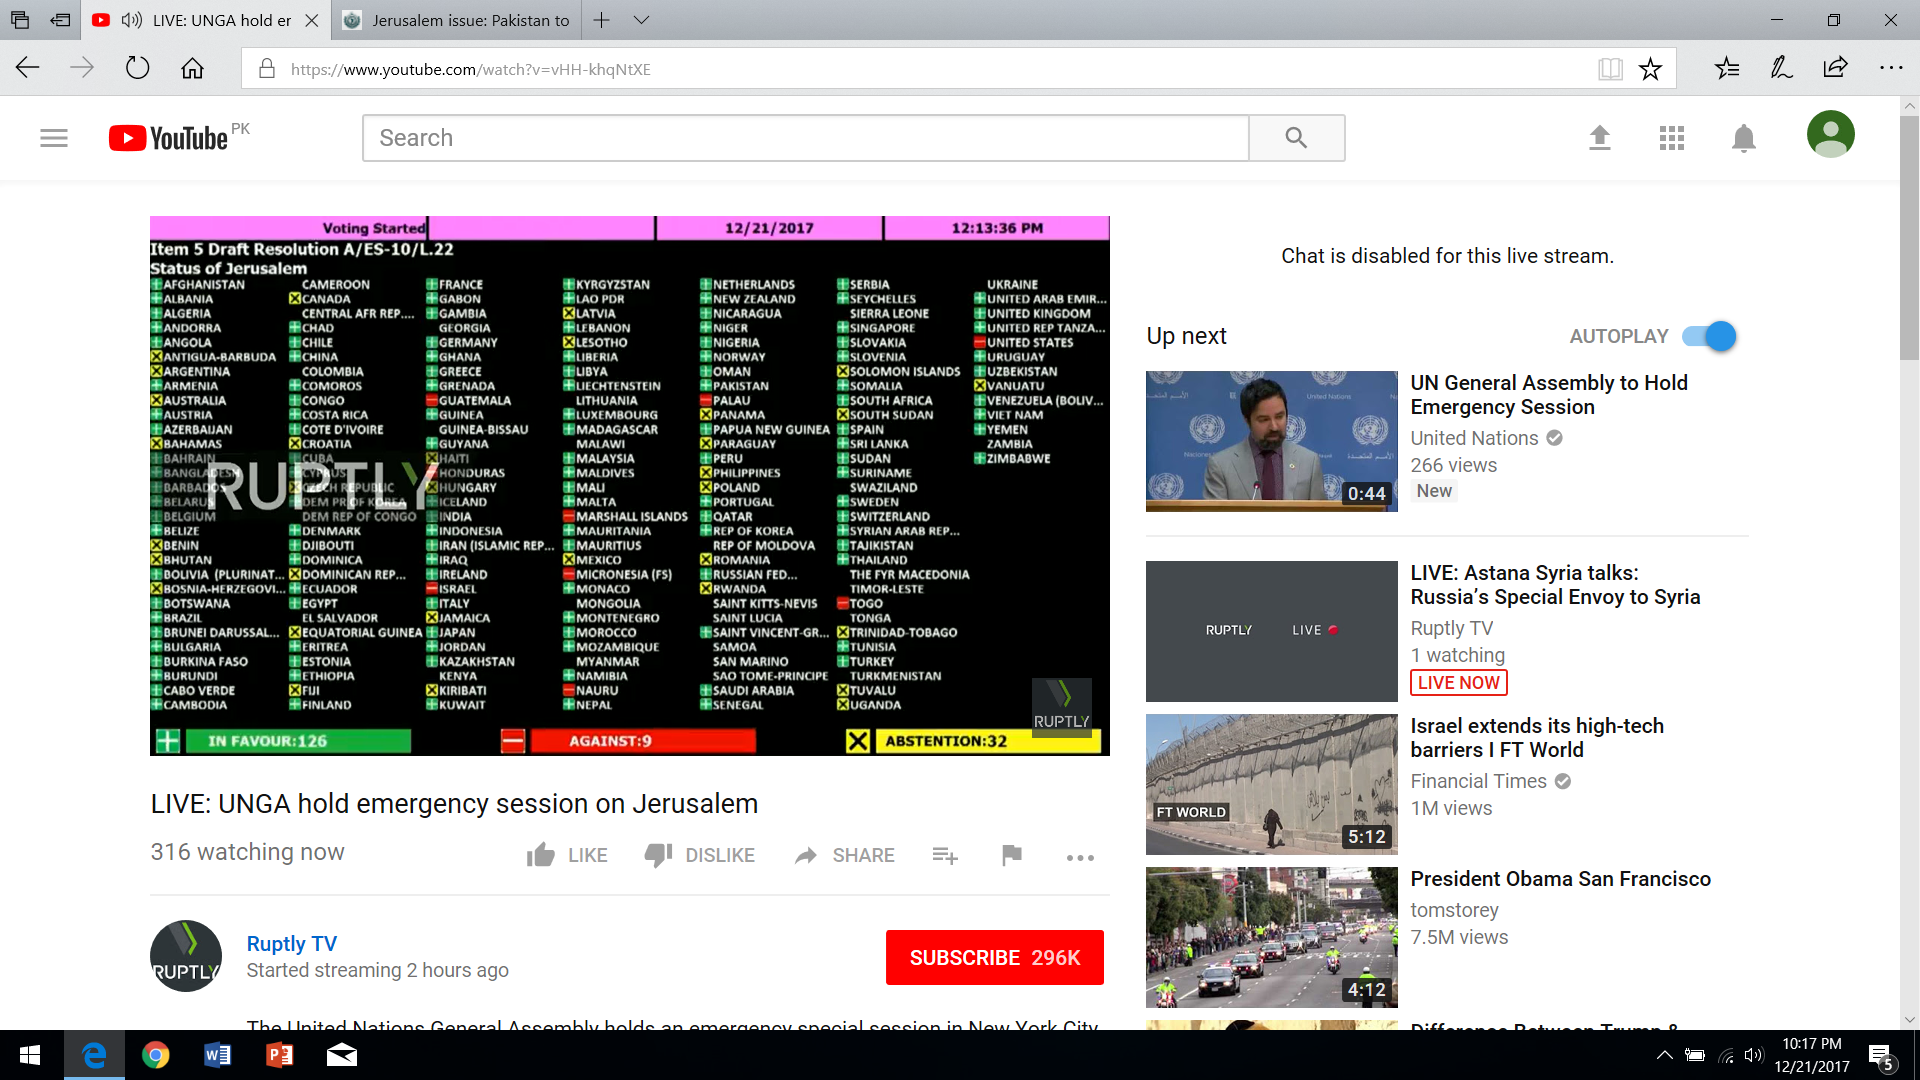Like the video with thumbs up
Image resolution: width=1920 pixels, height=1080 pixels.
[567, 855]
